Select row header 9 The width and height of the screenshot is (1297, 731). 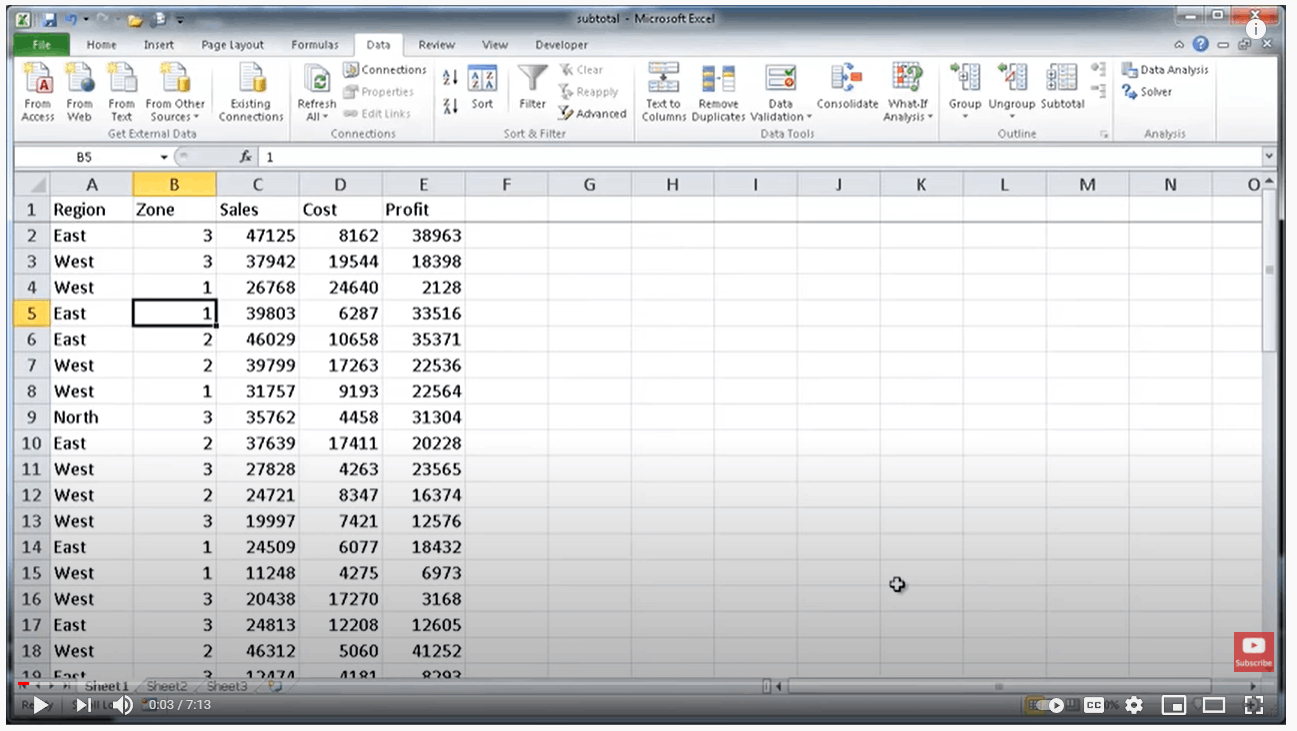pos(32,417)
